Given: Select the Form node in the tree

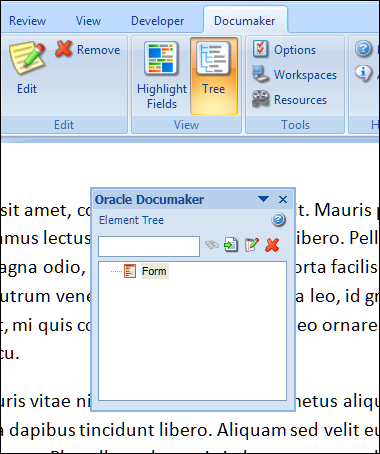Looking at the screenshot, I should (154, 271).
